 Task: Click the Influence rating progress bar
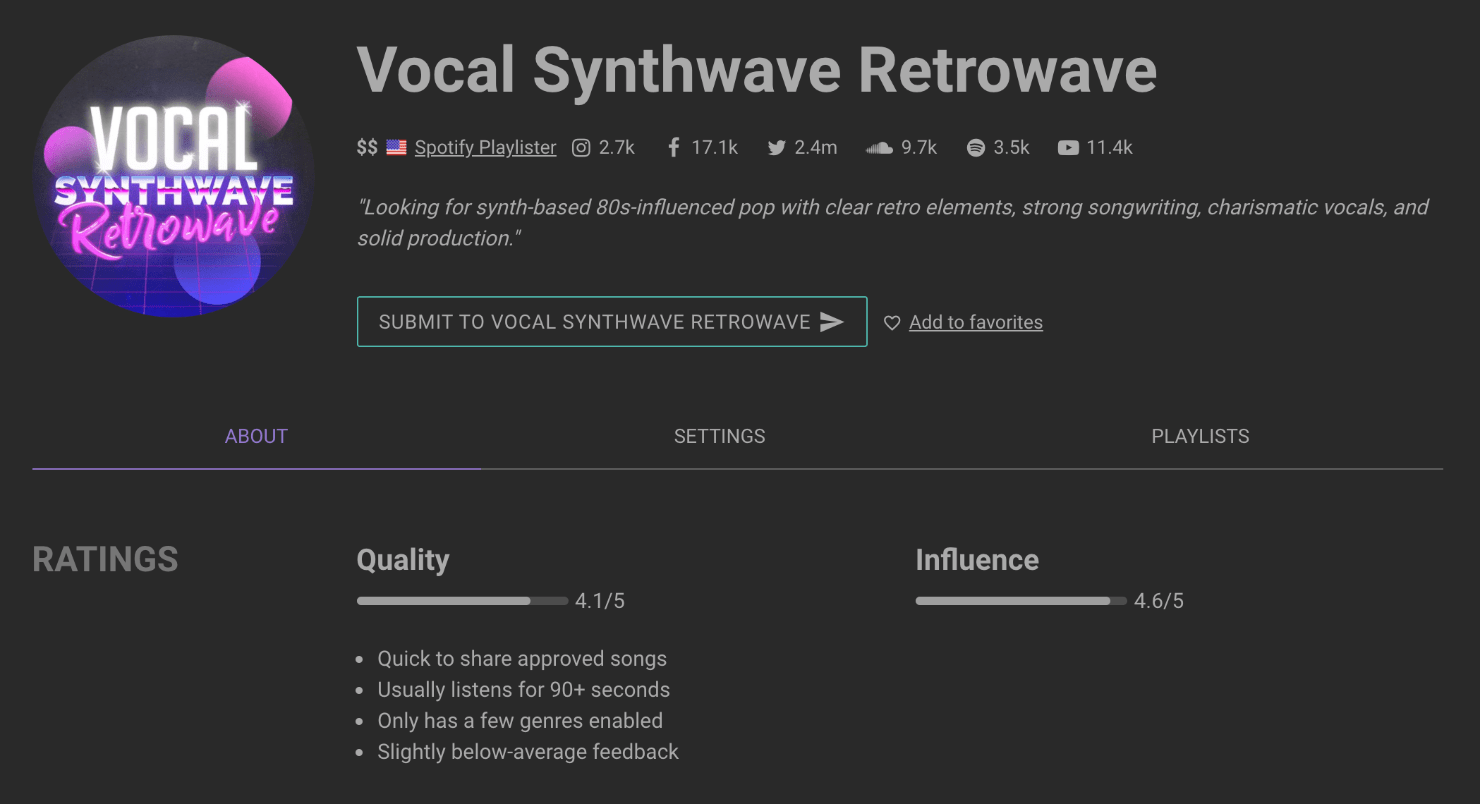[1021, 601]
